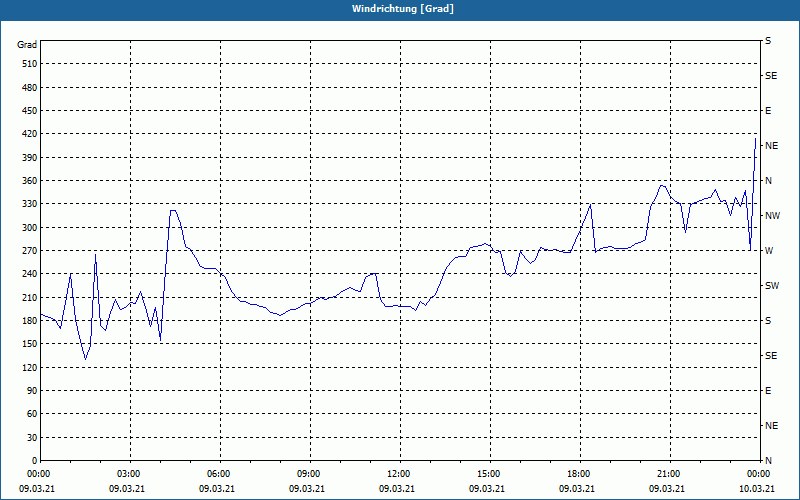Choose the 60 y-axis tick label
800x500 pixels.
pos(32,414)
